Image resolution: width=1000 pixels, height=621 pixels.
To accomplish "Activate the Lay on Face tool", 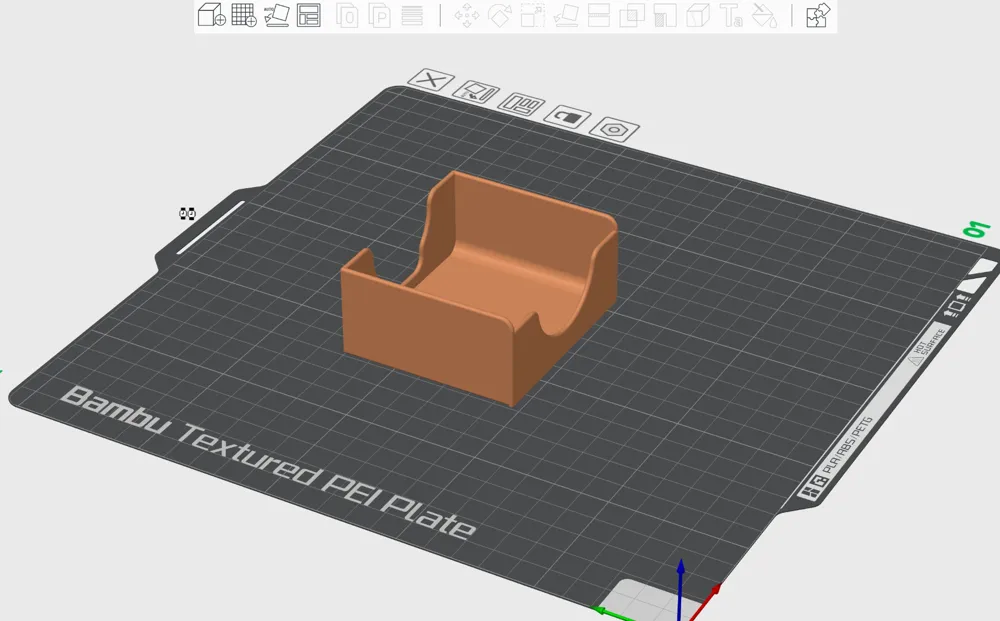I will coord(566,15).
